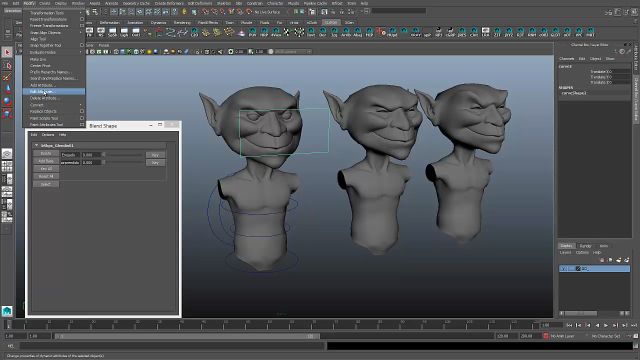
Task: Select the arrow Select tool in toolbox
Action: [7, 52]
